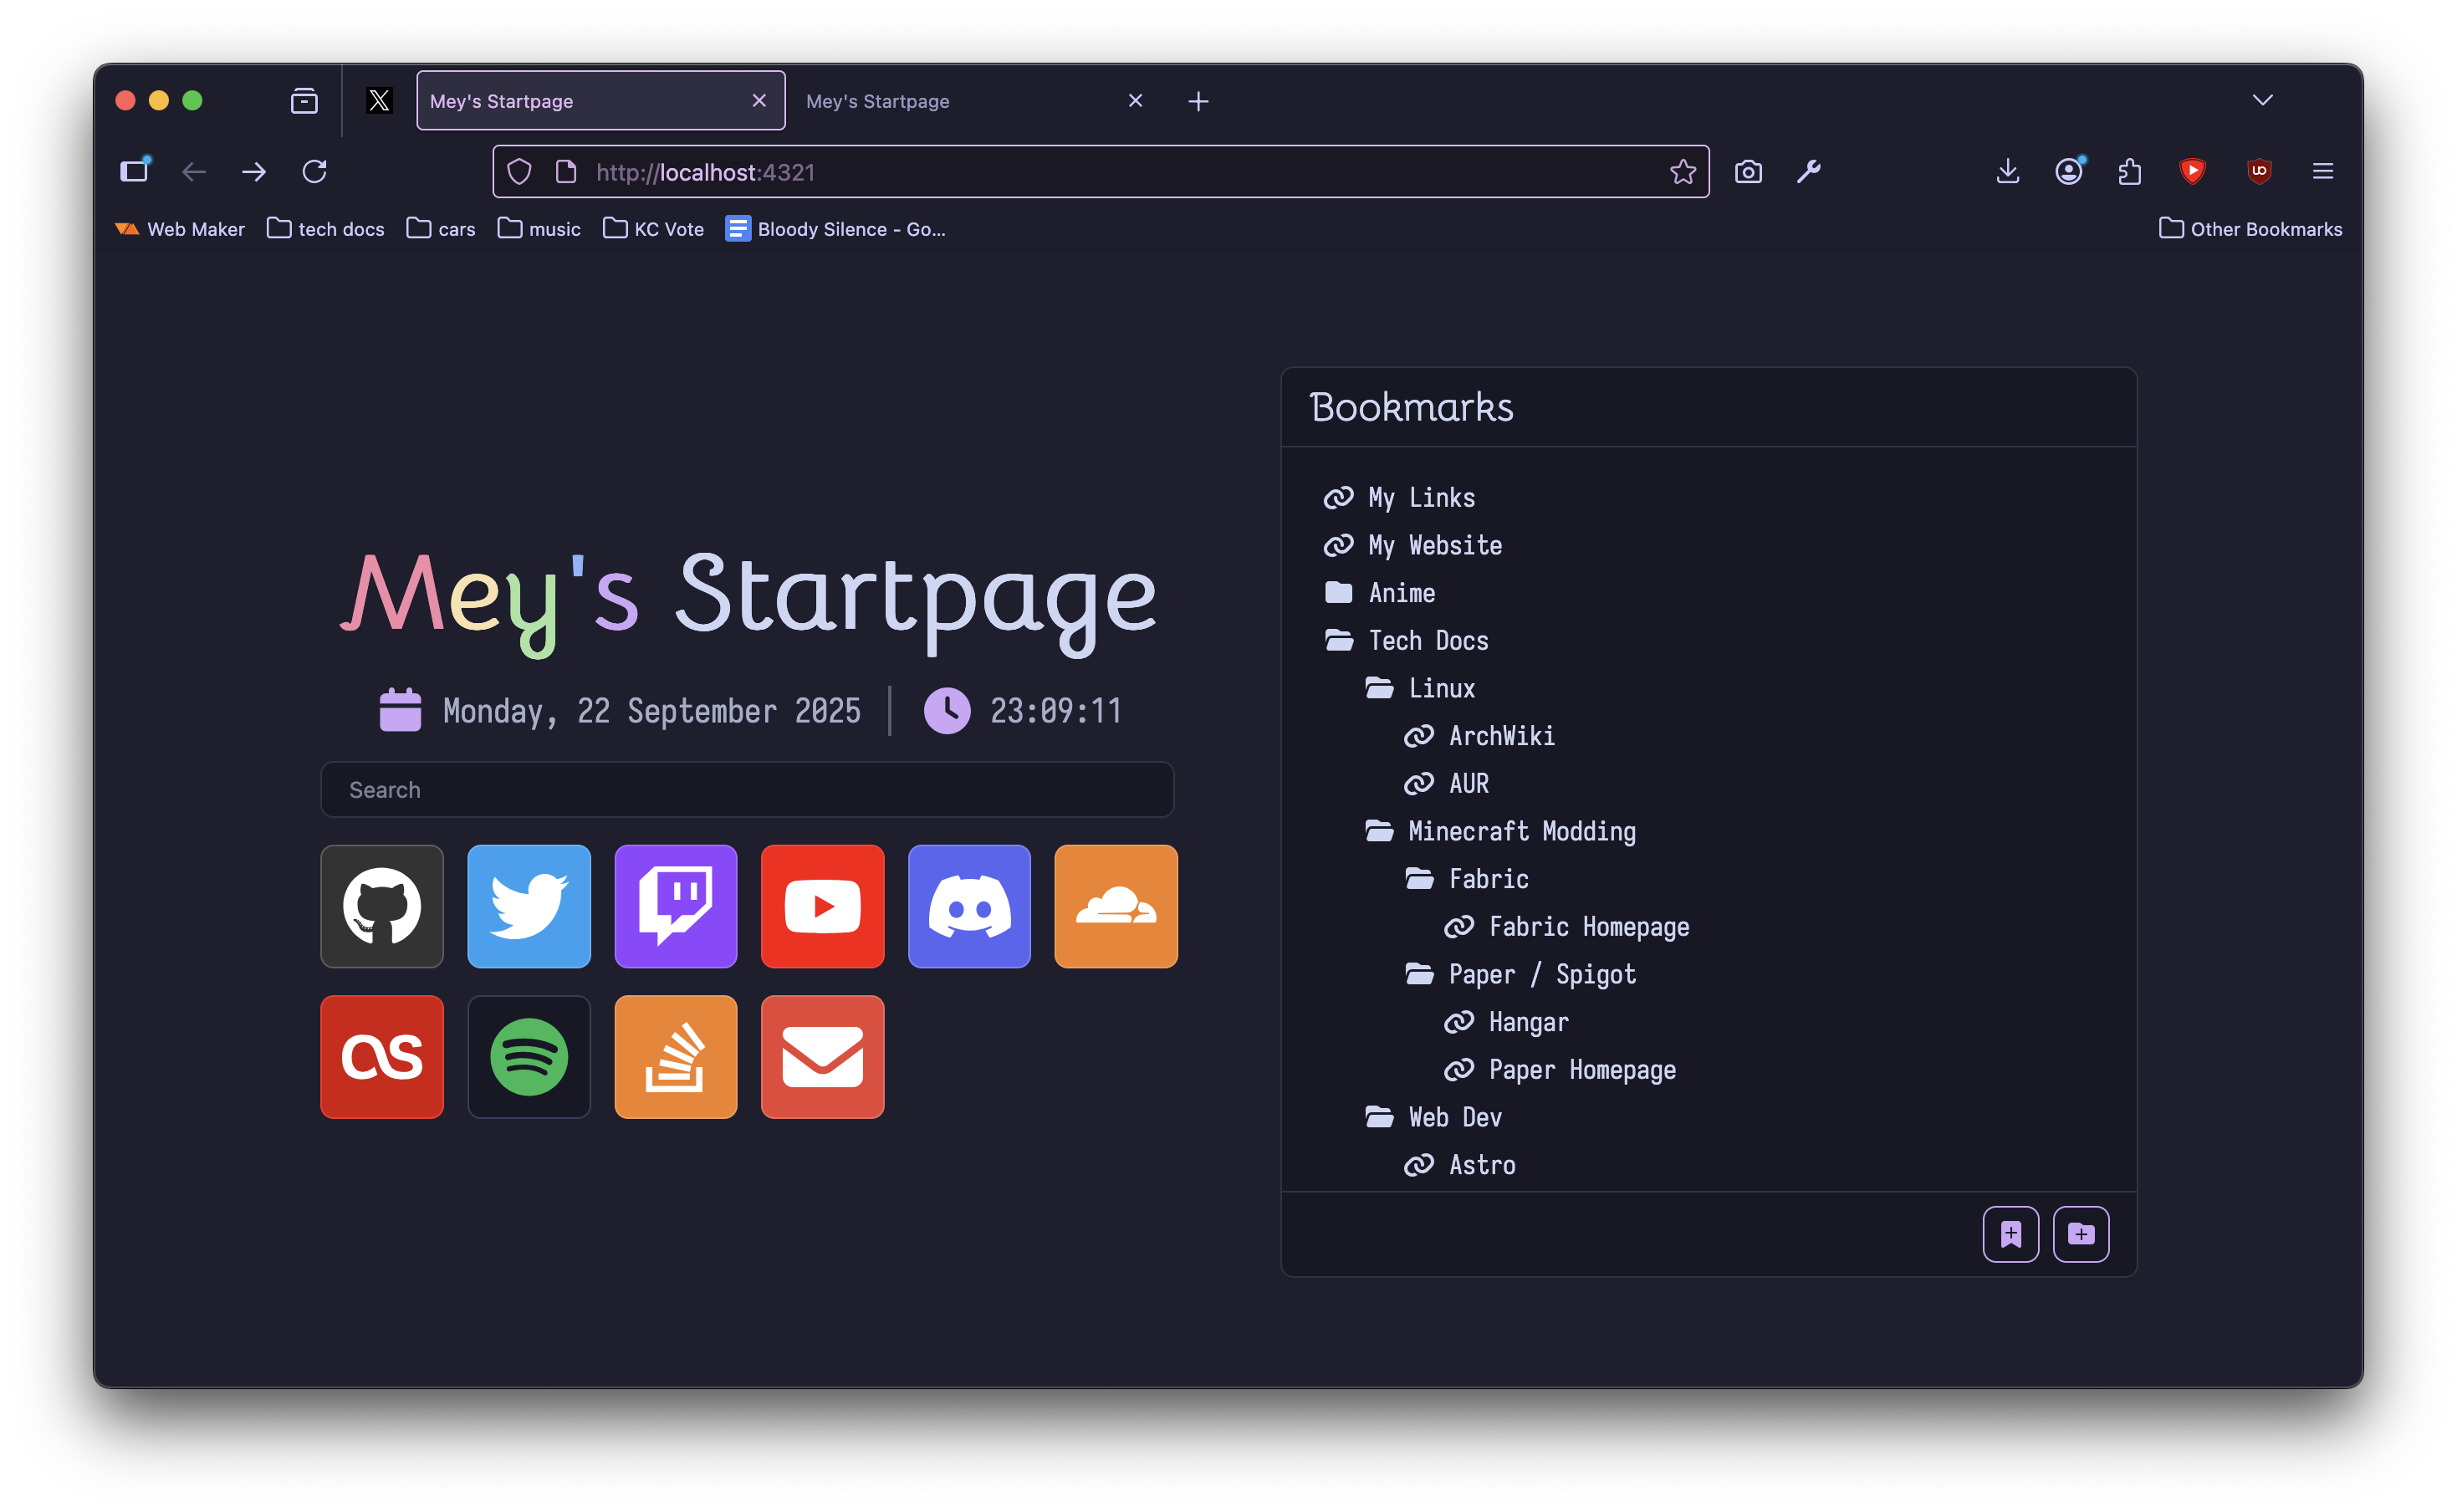
Task: Open the Last.fm shortcut tile
Action: pos(381,1056)
